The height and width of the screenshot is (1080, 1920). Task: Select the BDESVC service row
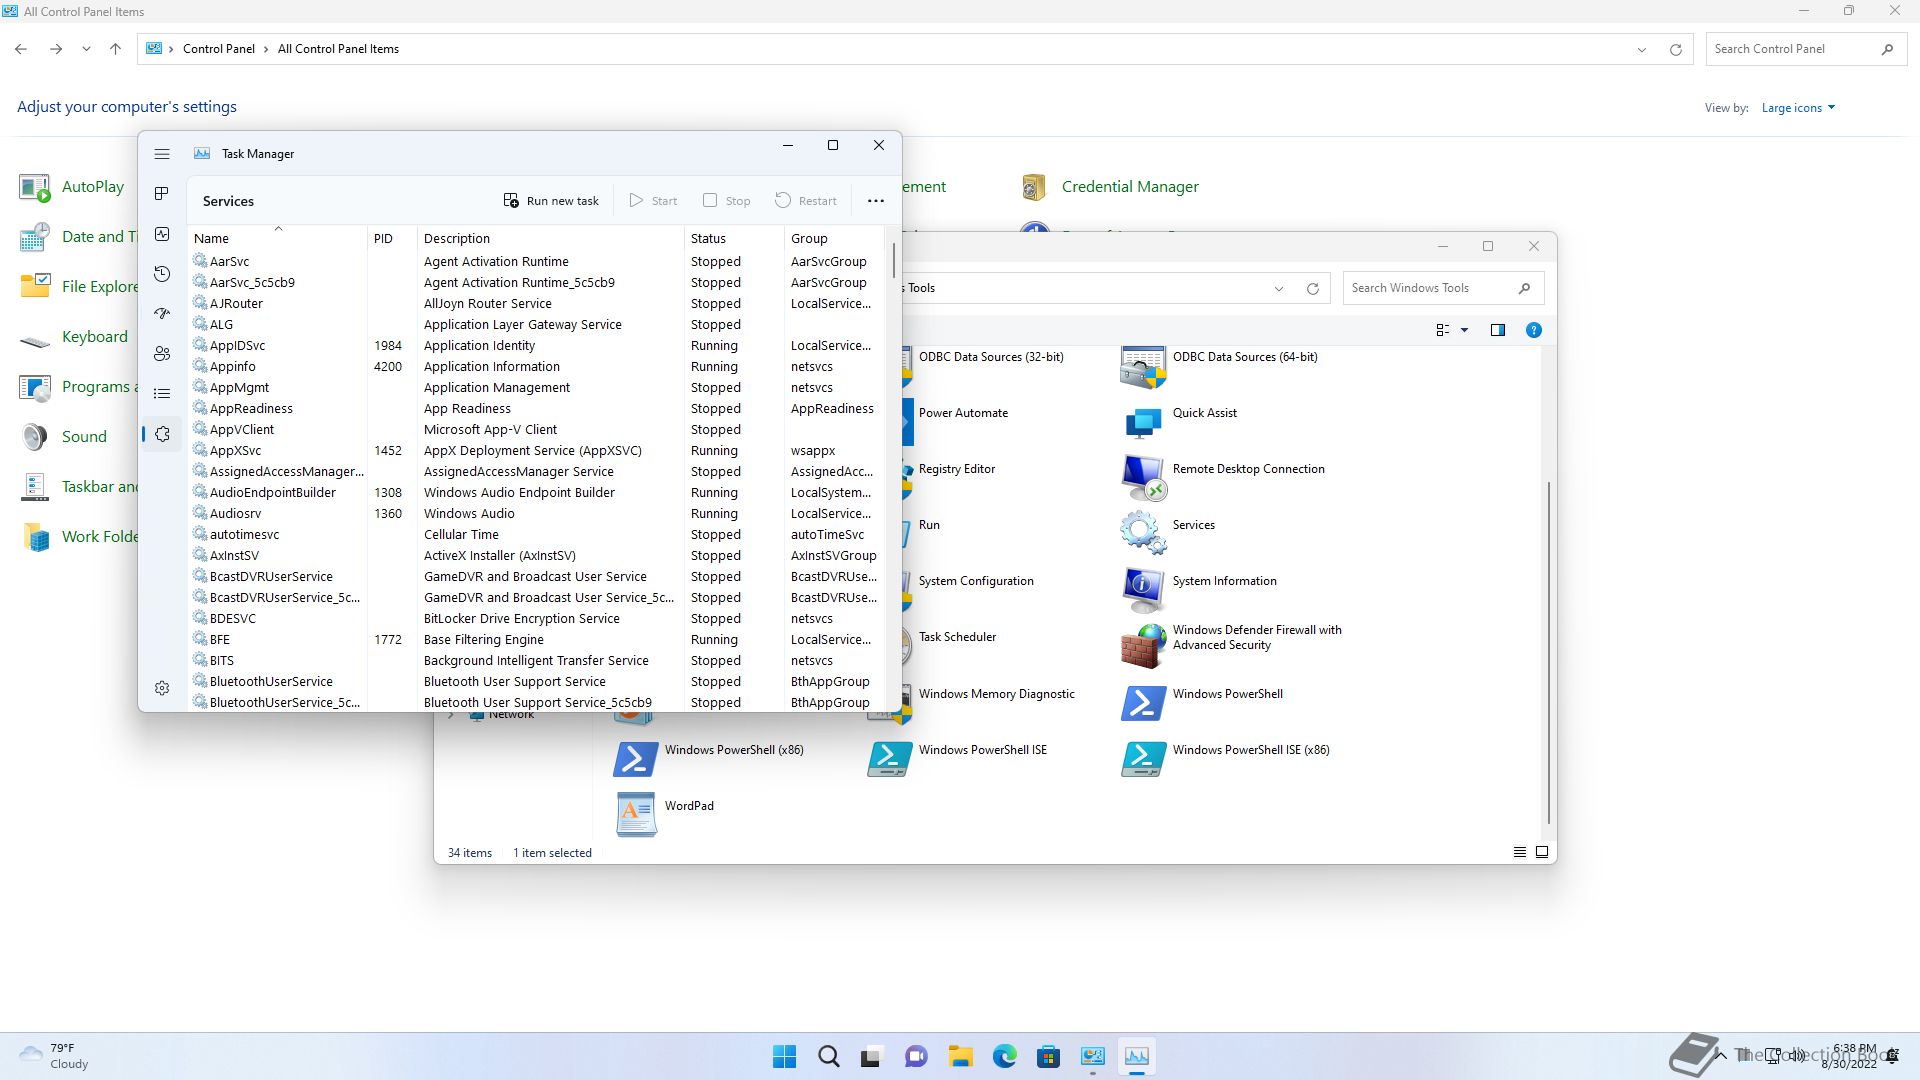pyautogui.click(x=537, y=619)
